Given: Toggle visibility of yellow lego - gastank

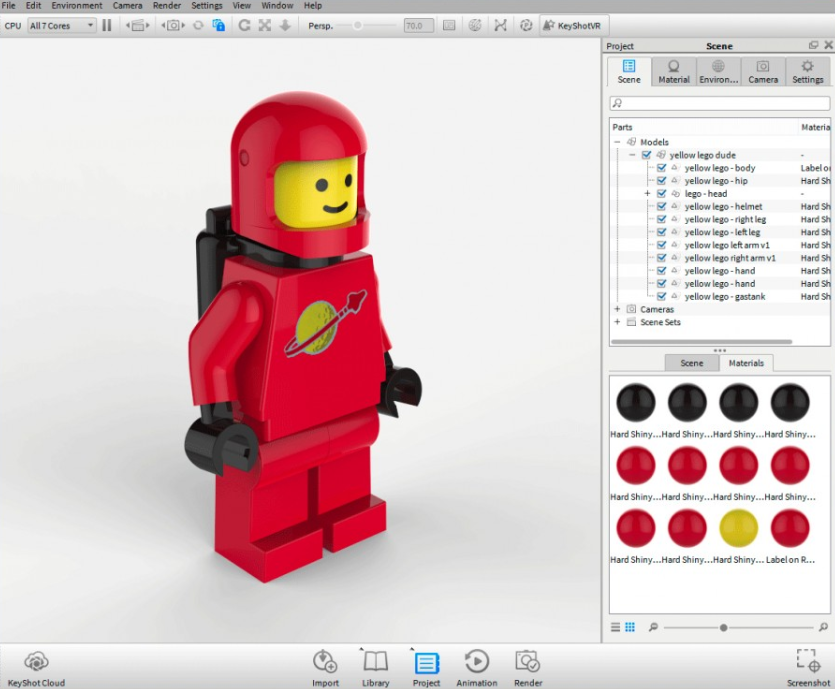Looking at the screenshot, I should click(661, 297).
